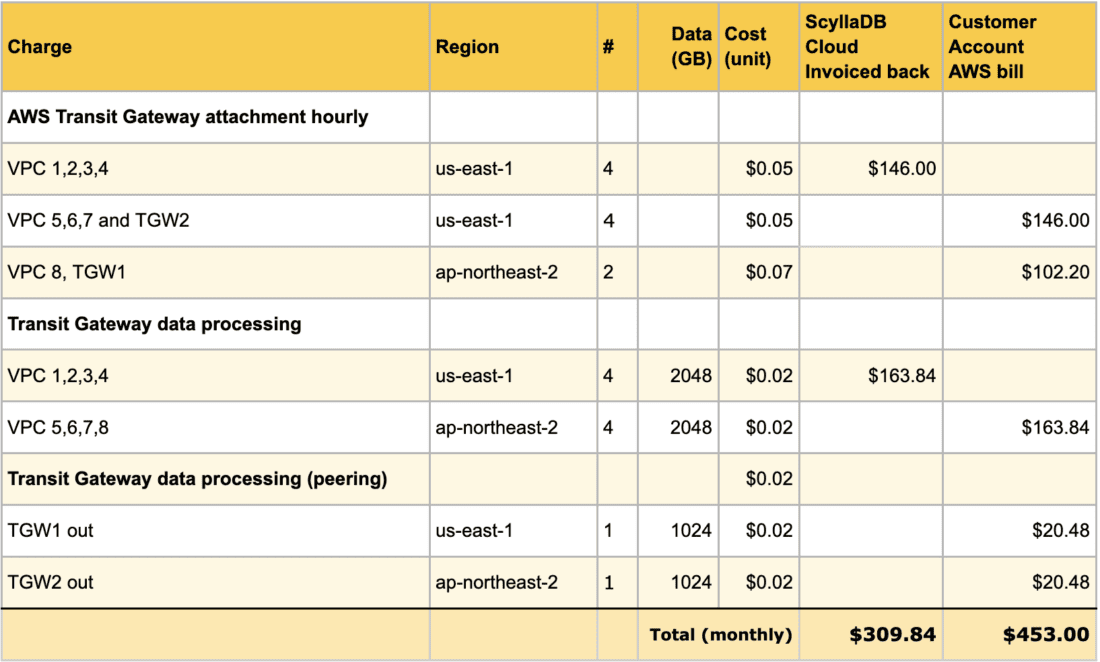Screen dimensions: 1100x662
Task: Click $0.02 in TGW1 out row
Action: coord(758,531)
